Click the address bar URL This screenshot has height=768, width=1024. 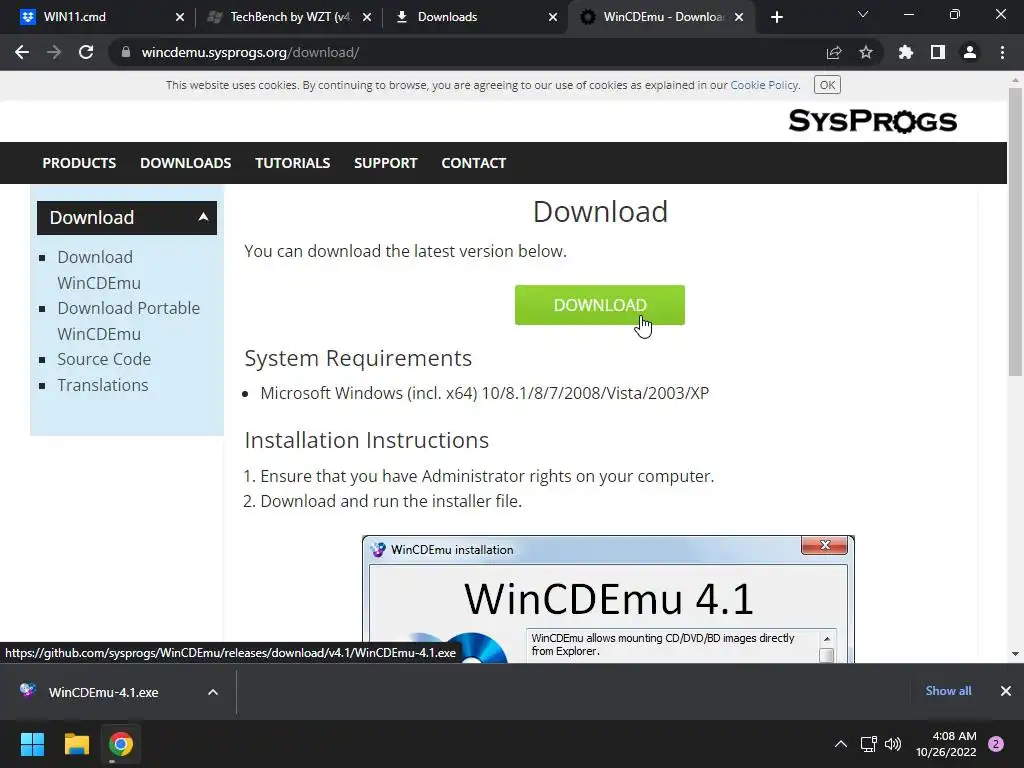click(250, 52)
